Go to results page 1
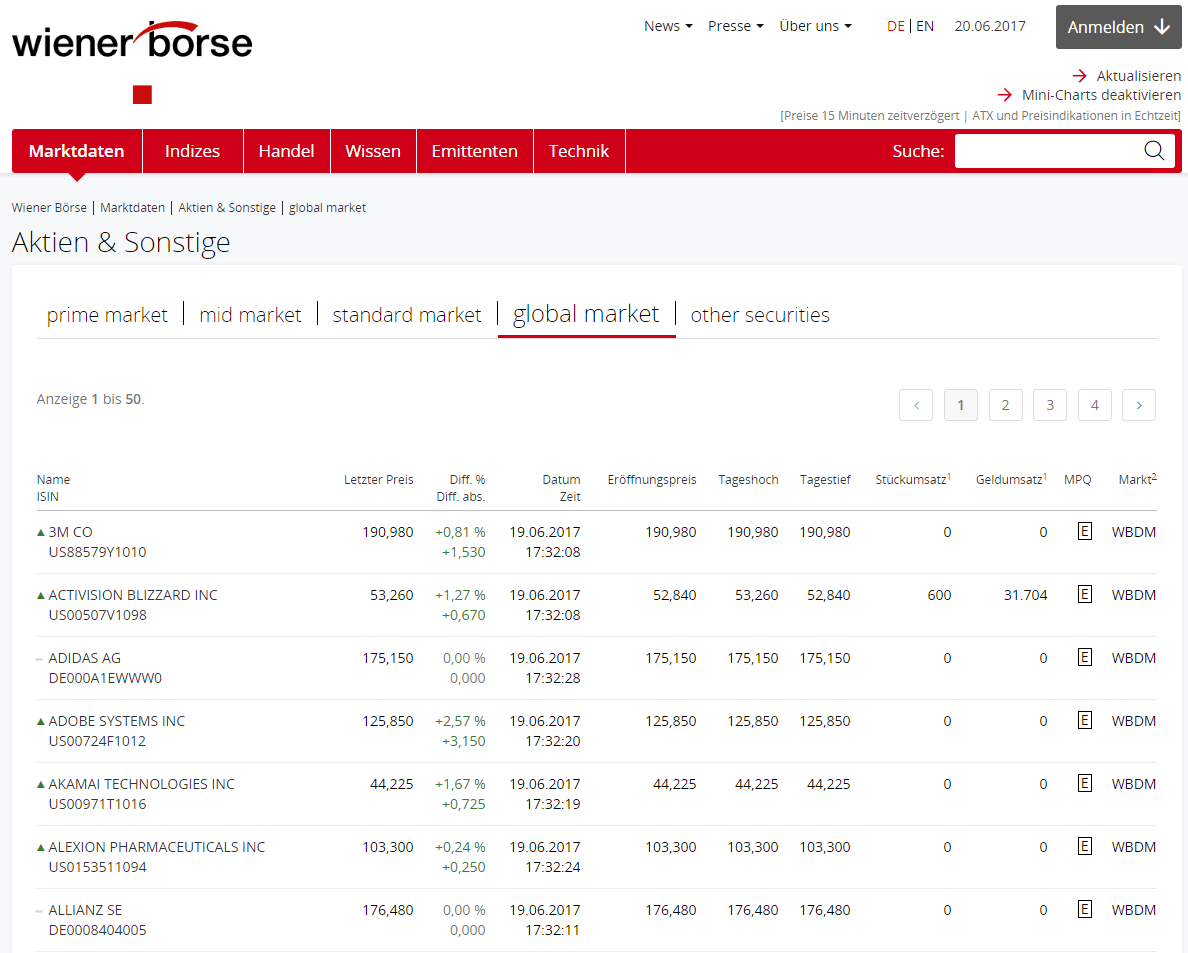Image resolution: width=1188 pixels, height=953 pixels. pyautogui.click(x=961, y=405)
